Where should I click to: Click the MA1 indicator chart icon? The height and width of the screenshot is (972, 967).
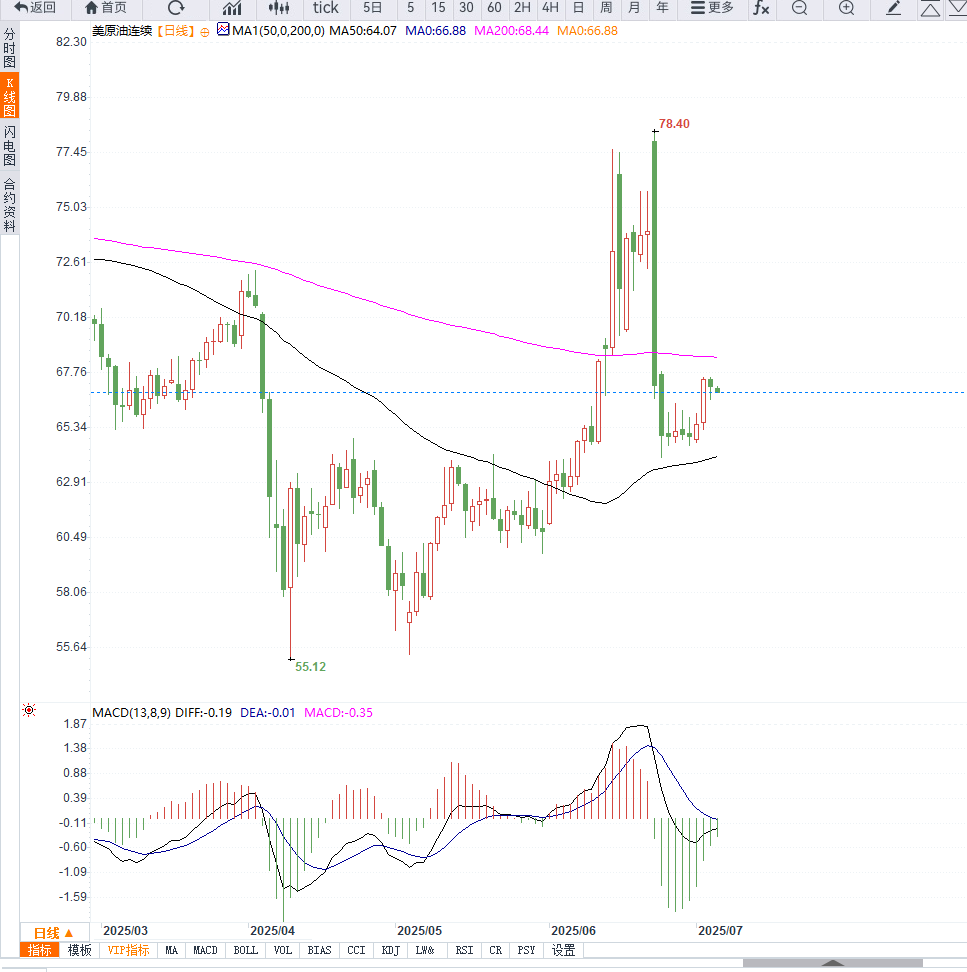pyautogui.click(x=223, y=31)
